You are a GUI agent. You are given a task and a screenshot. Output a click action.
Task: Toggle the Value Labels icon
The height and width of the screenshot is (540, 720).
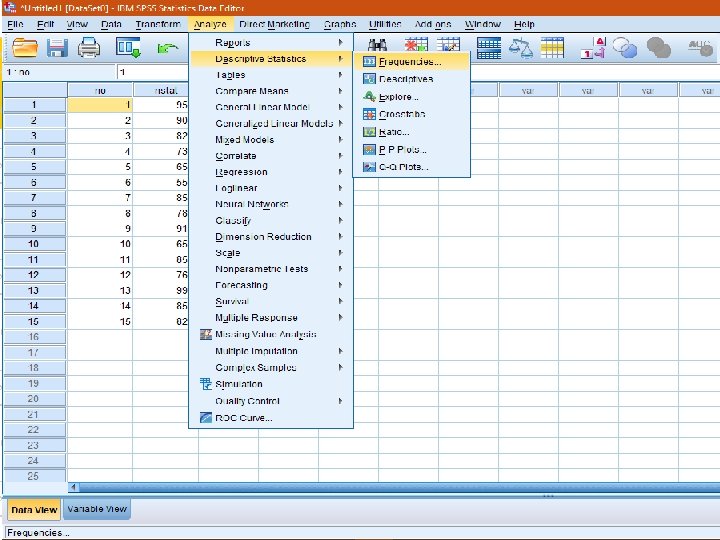tap(593, 48)
